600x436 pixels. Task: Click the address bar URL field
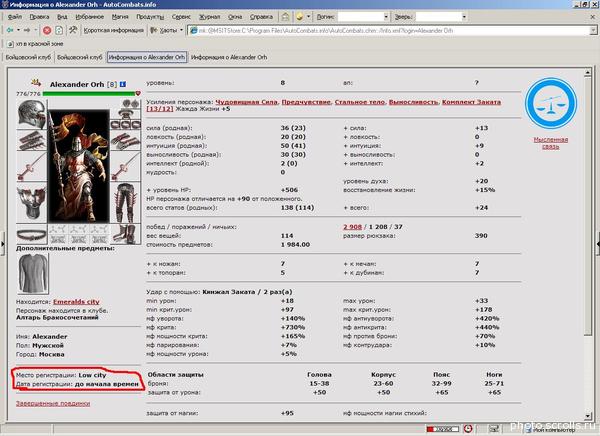389,31
